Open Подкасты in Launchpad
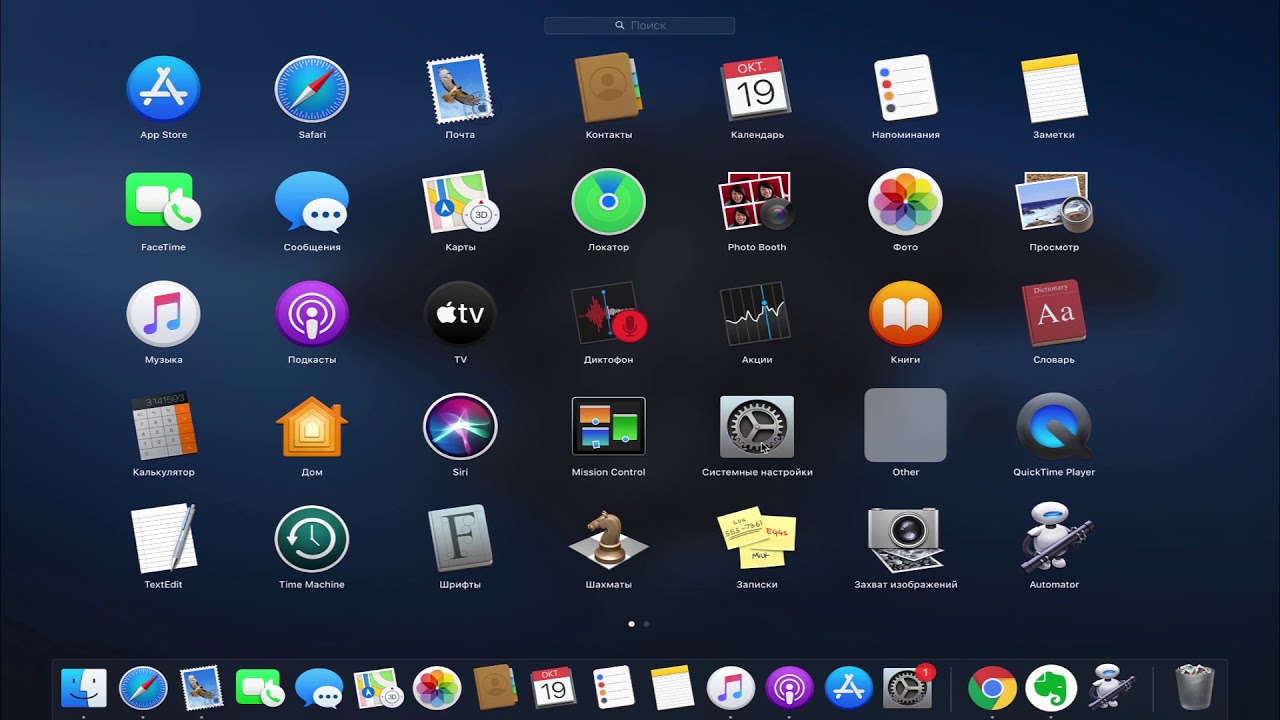The image size is (1280, 720). [x=312, y=314]
